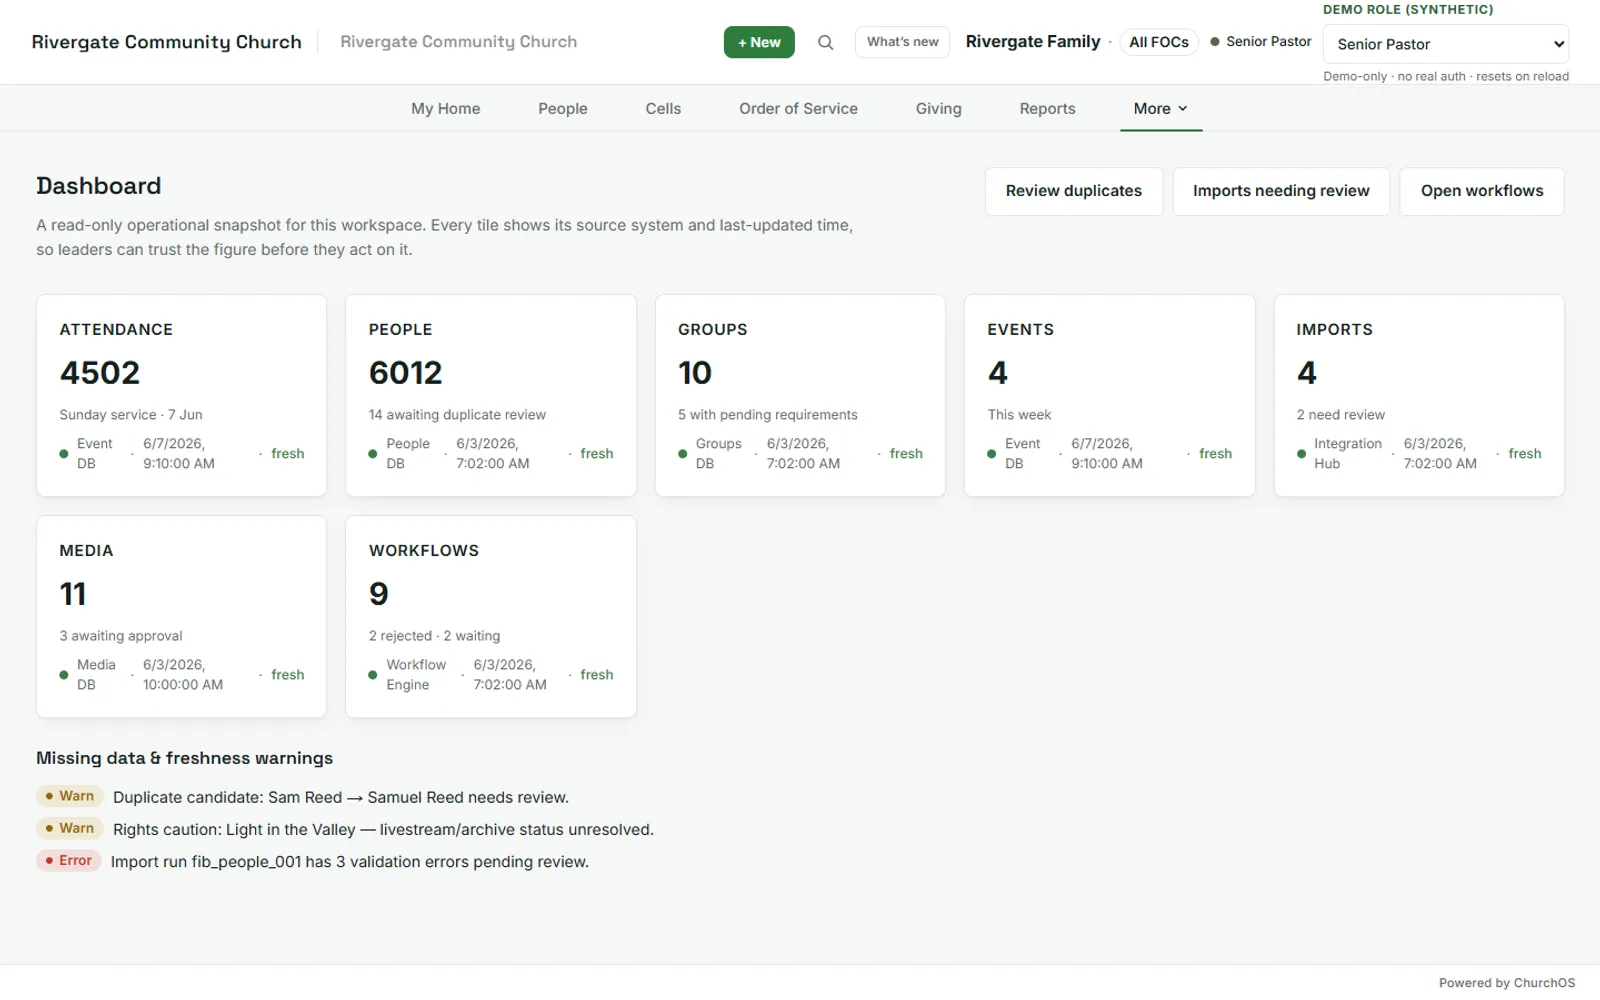
Task: Switch to the Giving tab
Action: pyautogui.click(x=938, y=108)
